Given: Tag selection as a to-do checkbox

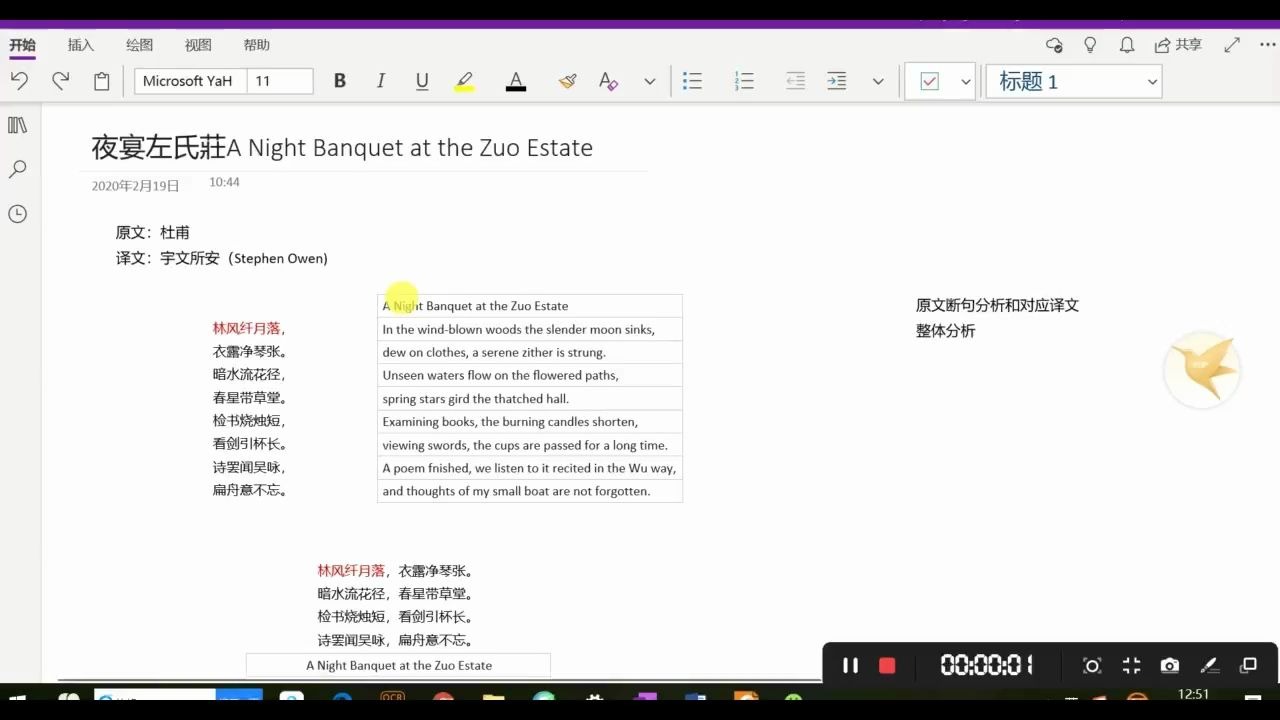Looking at the screenshot, I should click(930, 82).
